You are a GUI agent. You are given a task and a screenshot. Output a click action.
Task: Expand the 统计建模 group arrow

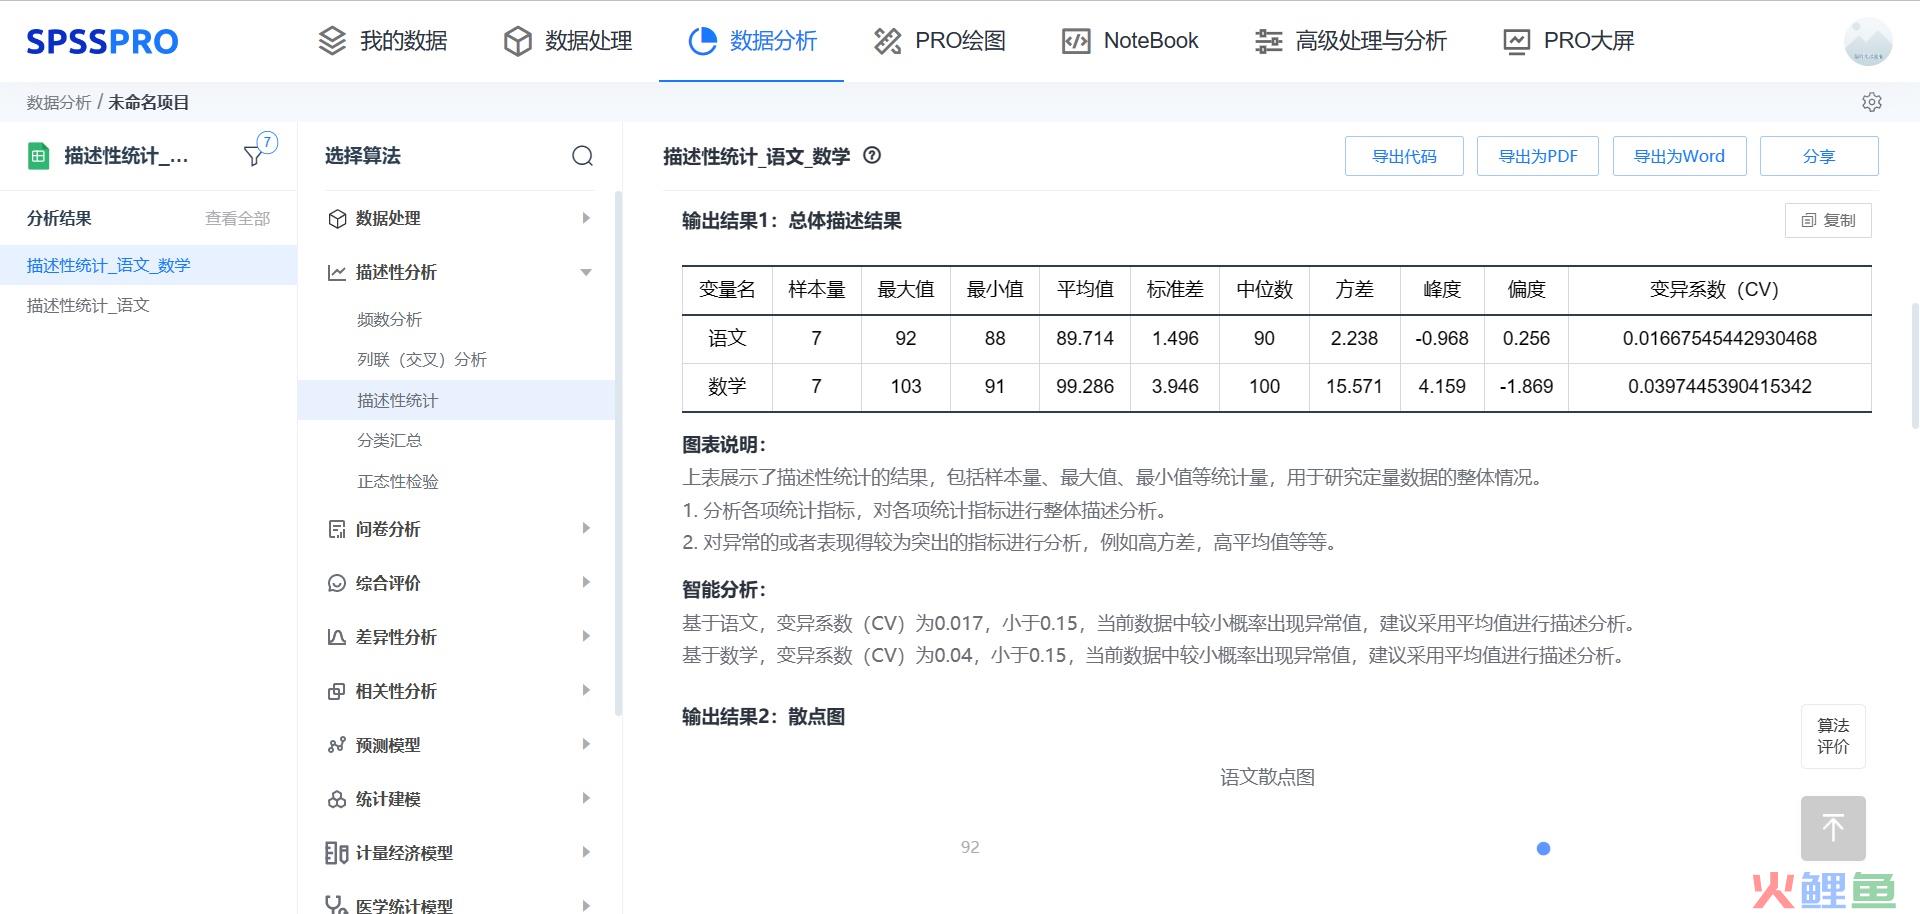(586, 798)
